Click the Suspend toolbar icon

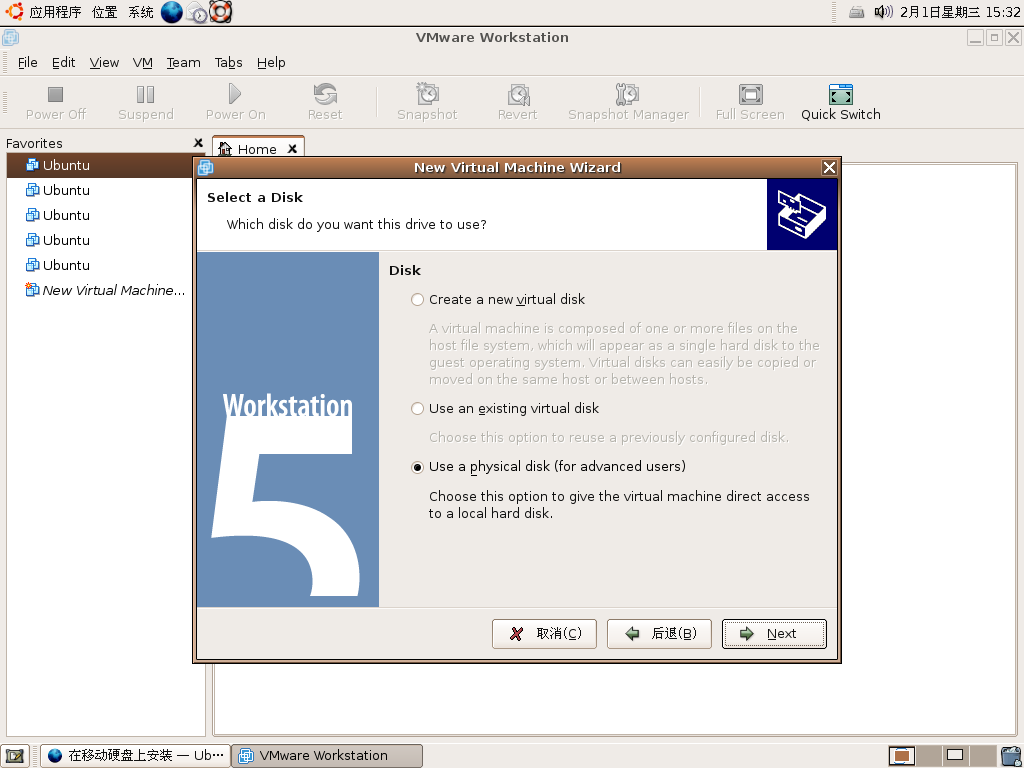point(145,95)
